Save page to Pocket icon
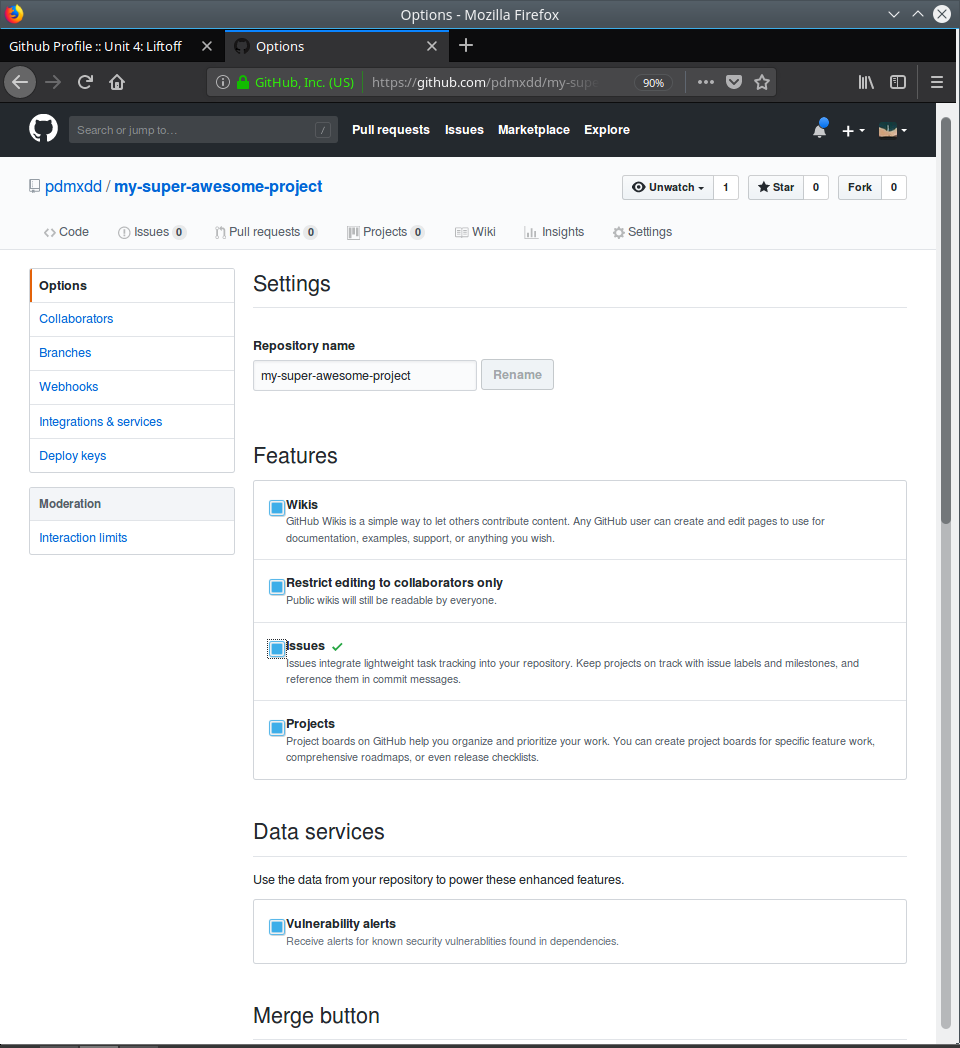The image size is (960, 1048). [734, 82]
